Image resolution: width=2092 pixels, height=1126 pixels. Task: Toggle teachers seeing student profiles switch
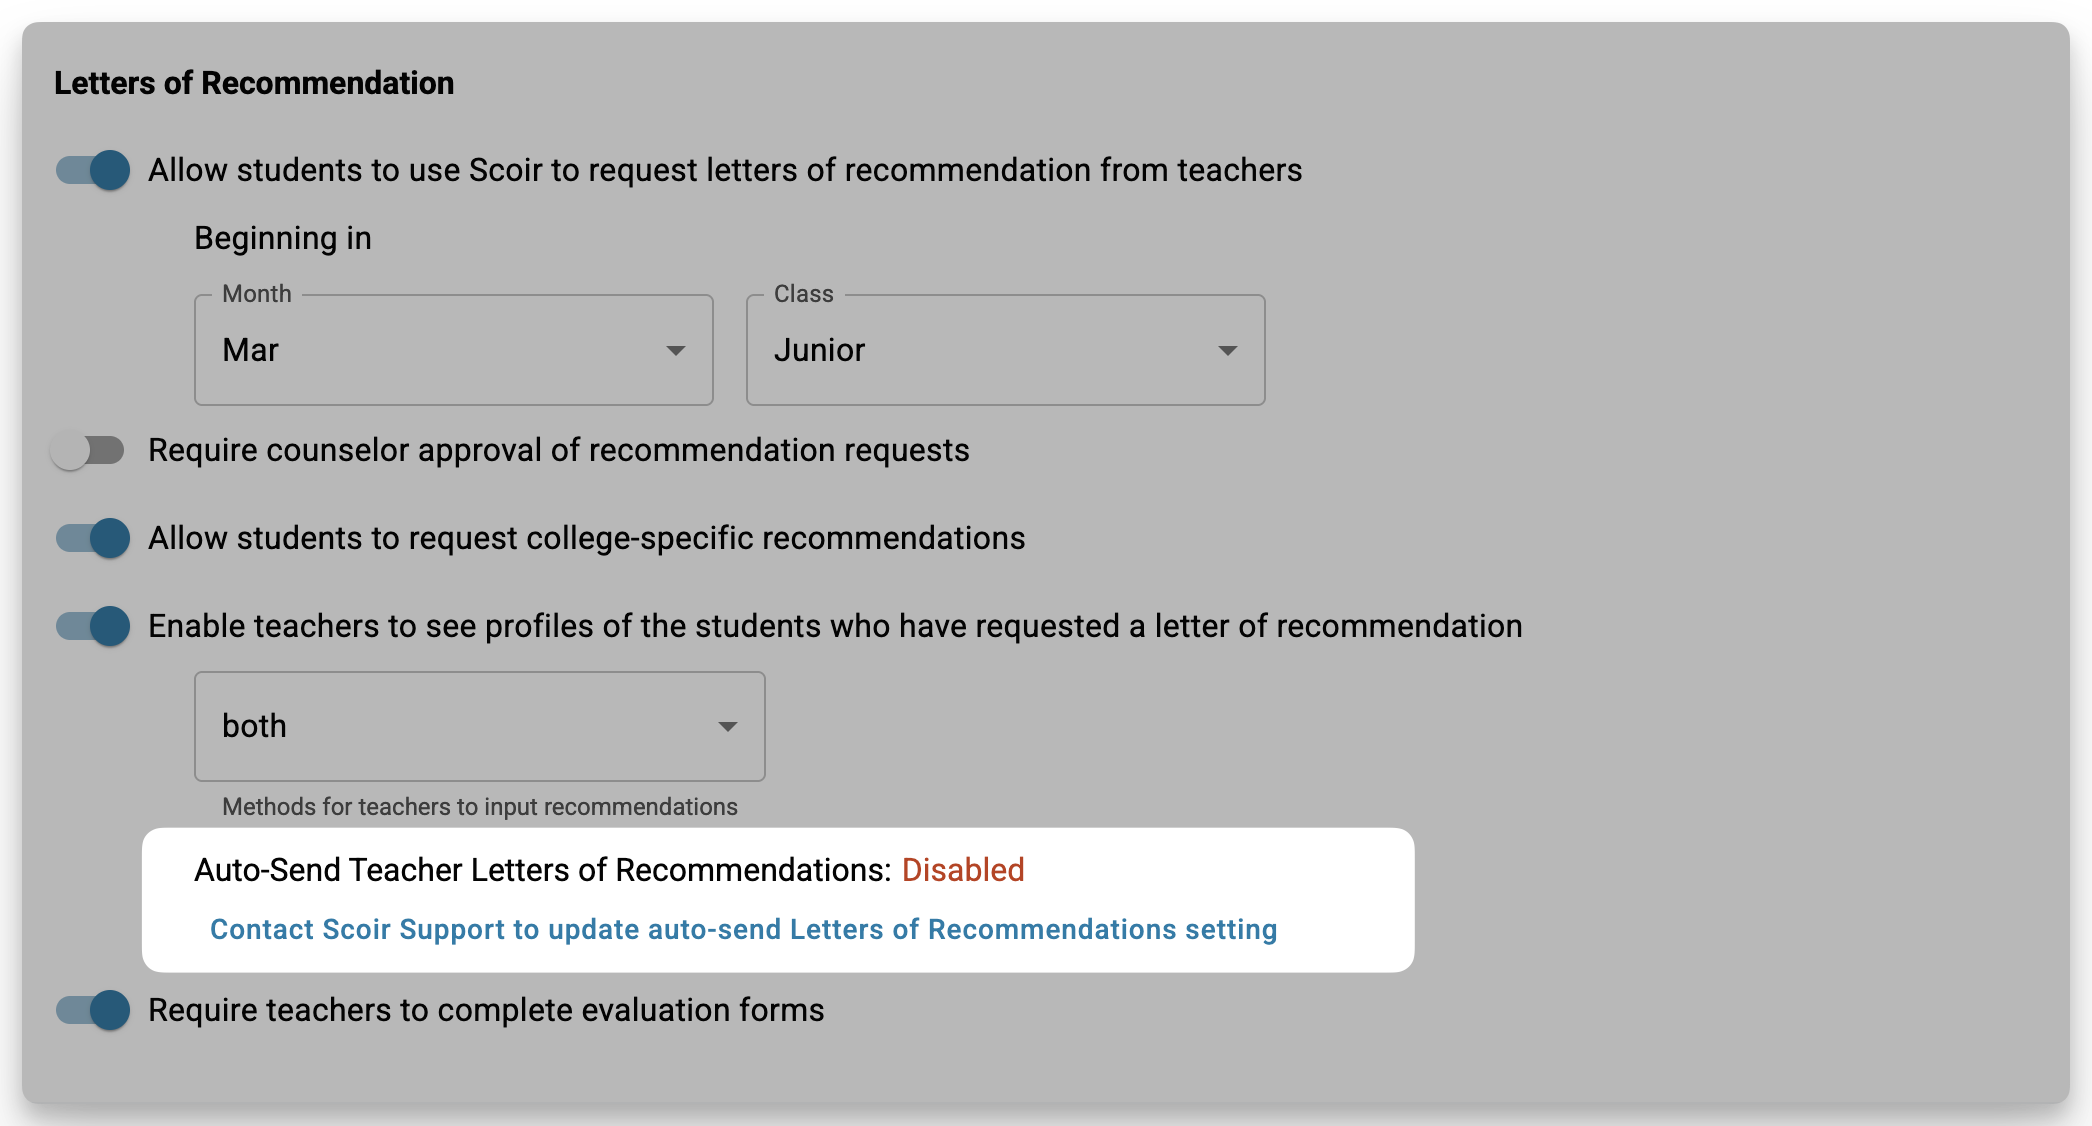coord(93,626)
